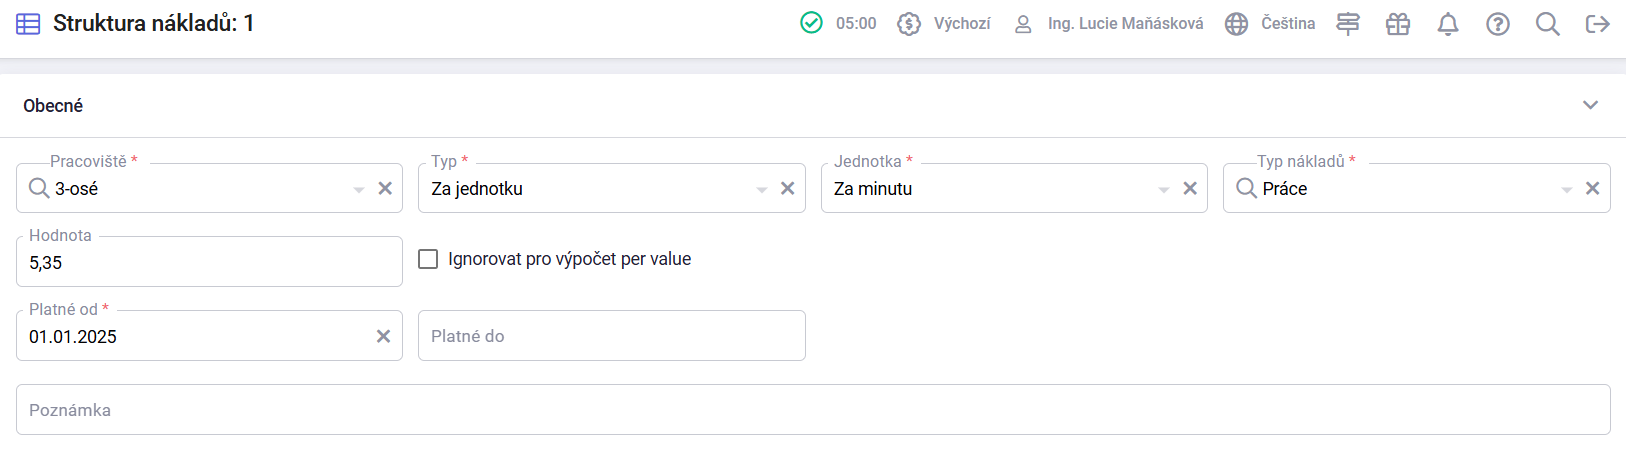Open Ing. Lucie Maňásková user profile
Image resolution: width=1626 pixels, height=461 pixels.
tap(1108, 24)
